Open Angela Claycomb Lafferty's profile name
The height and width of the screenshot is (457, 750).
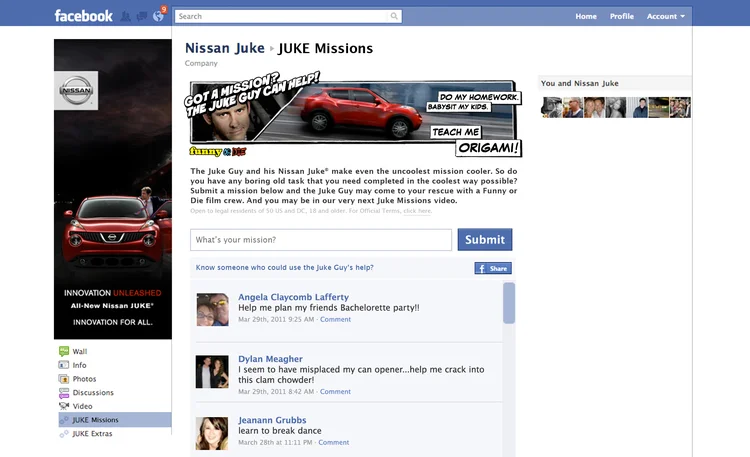click(293, 297)
